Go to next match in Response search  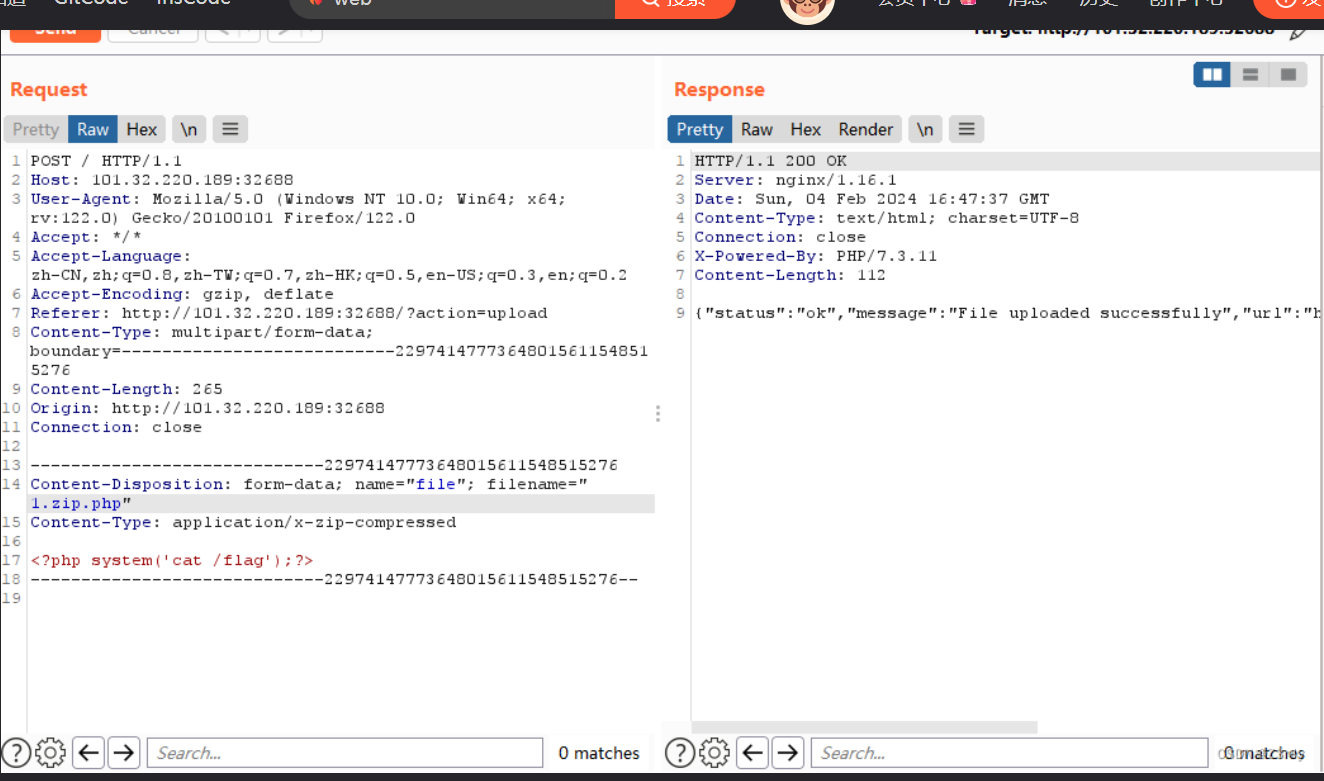[788, 752]
